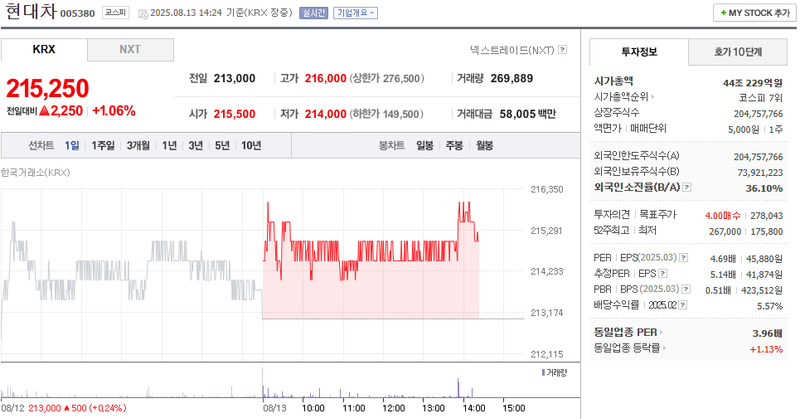Click stock code 005380
Screen dimensions: 800x419
tap(78, 14)
